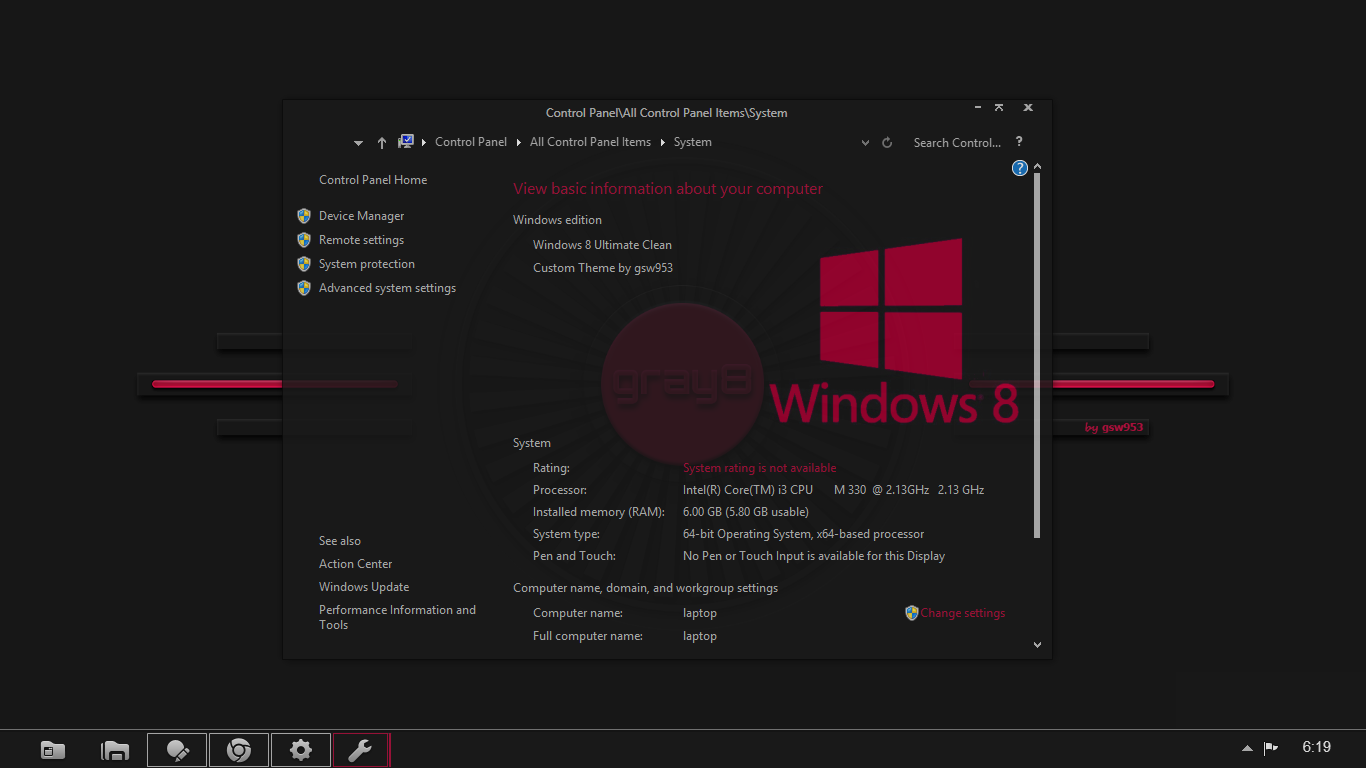Click shield icon beside Change settings
This screenshot has width=1366, height=768.
912,613
